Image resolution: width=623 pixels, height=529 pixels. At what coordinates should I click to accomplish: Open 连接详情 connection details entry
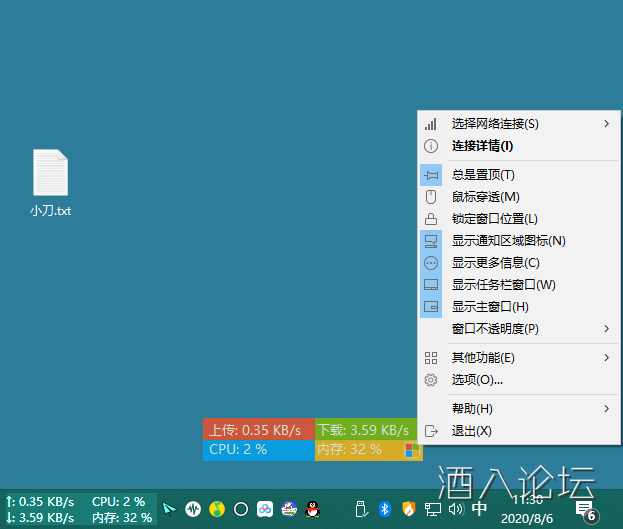482,146
